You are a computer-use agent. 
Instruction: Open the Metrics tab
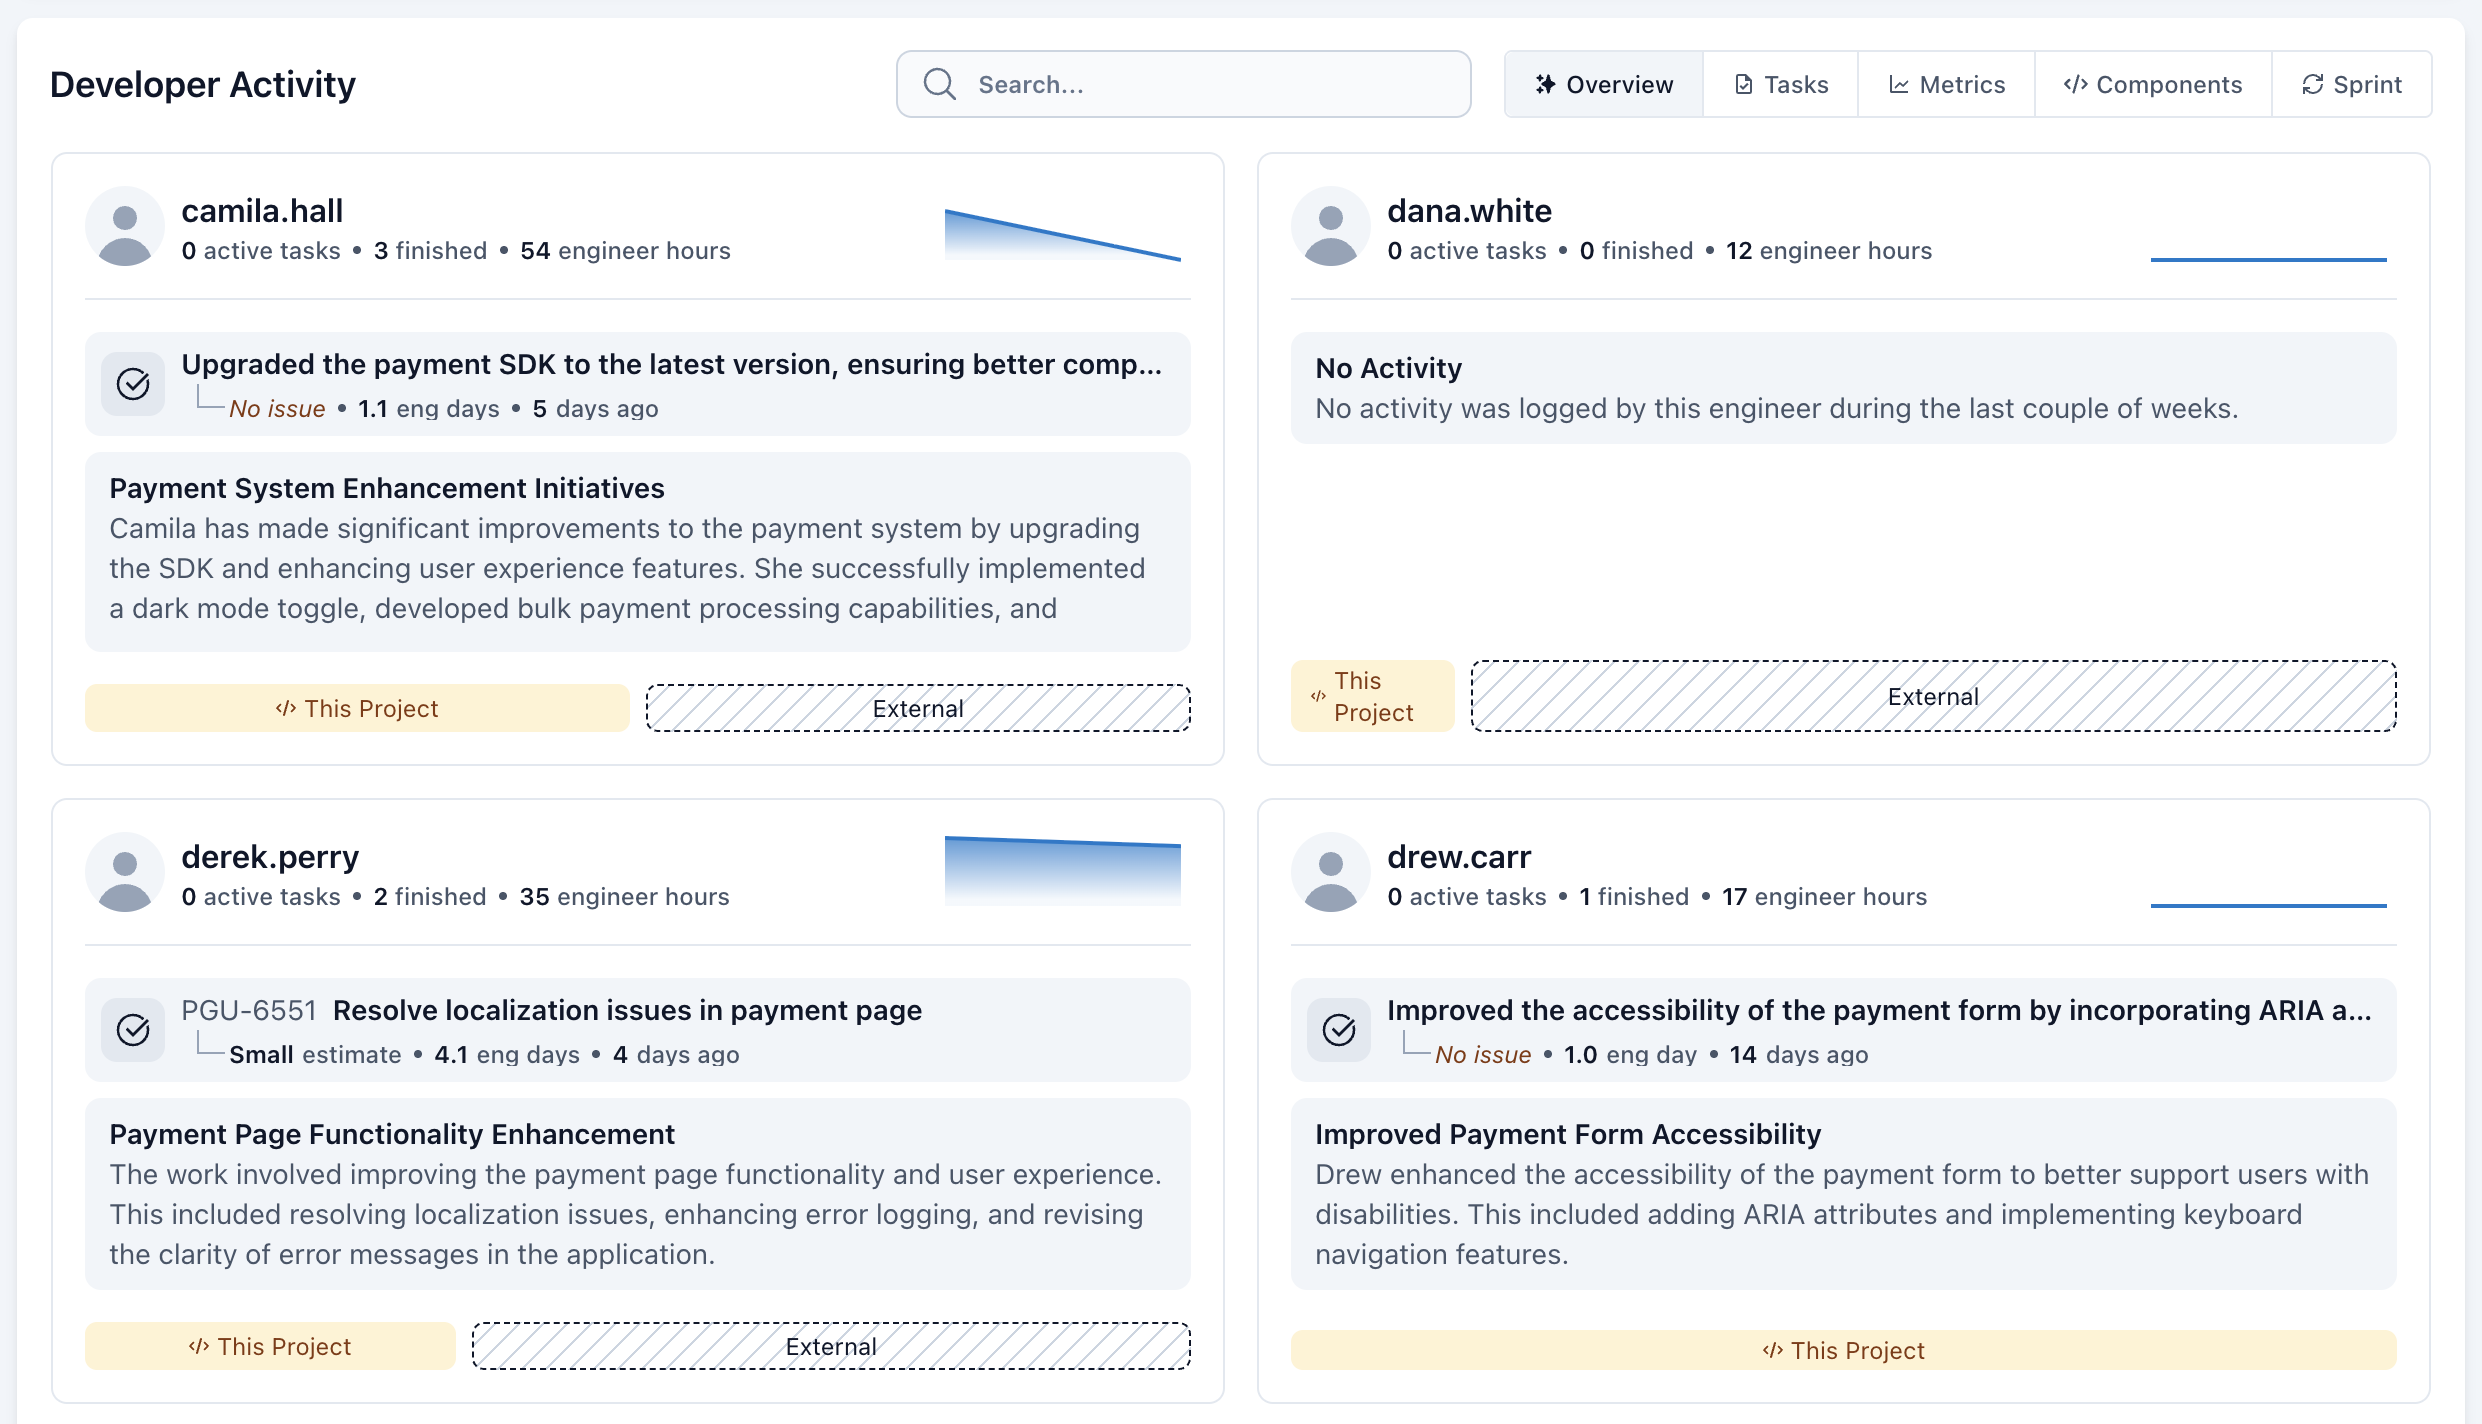(x=1946, y=85)
